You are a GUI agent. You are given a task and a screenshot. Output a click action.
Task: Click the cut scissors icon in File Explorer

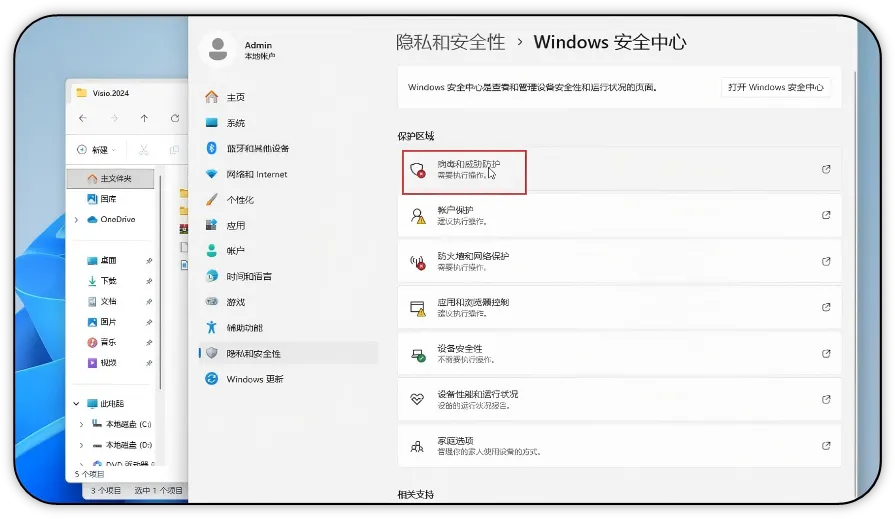143,150
